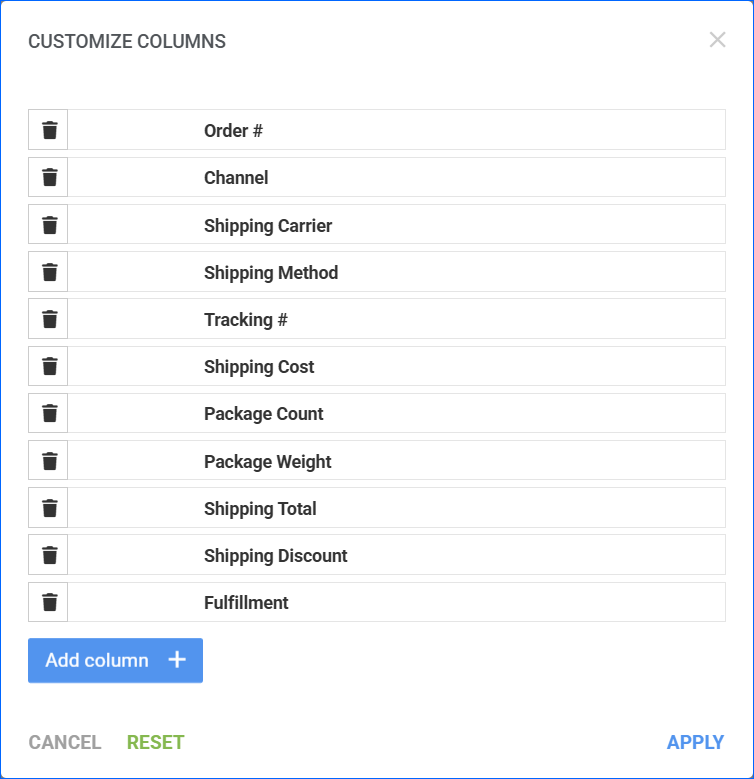This screenshot has width=754, height=779.
Task: Remove the Tracking # column
Action: tap(49, 319)
